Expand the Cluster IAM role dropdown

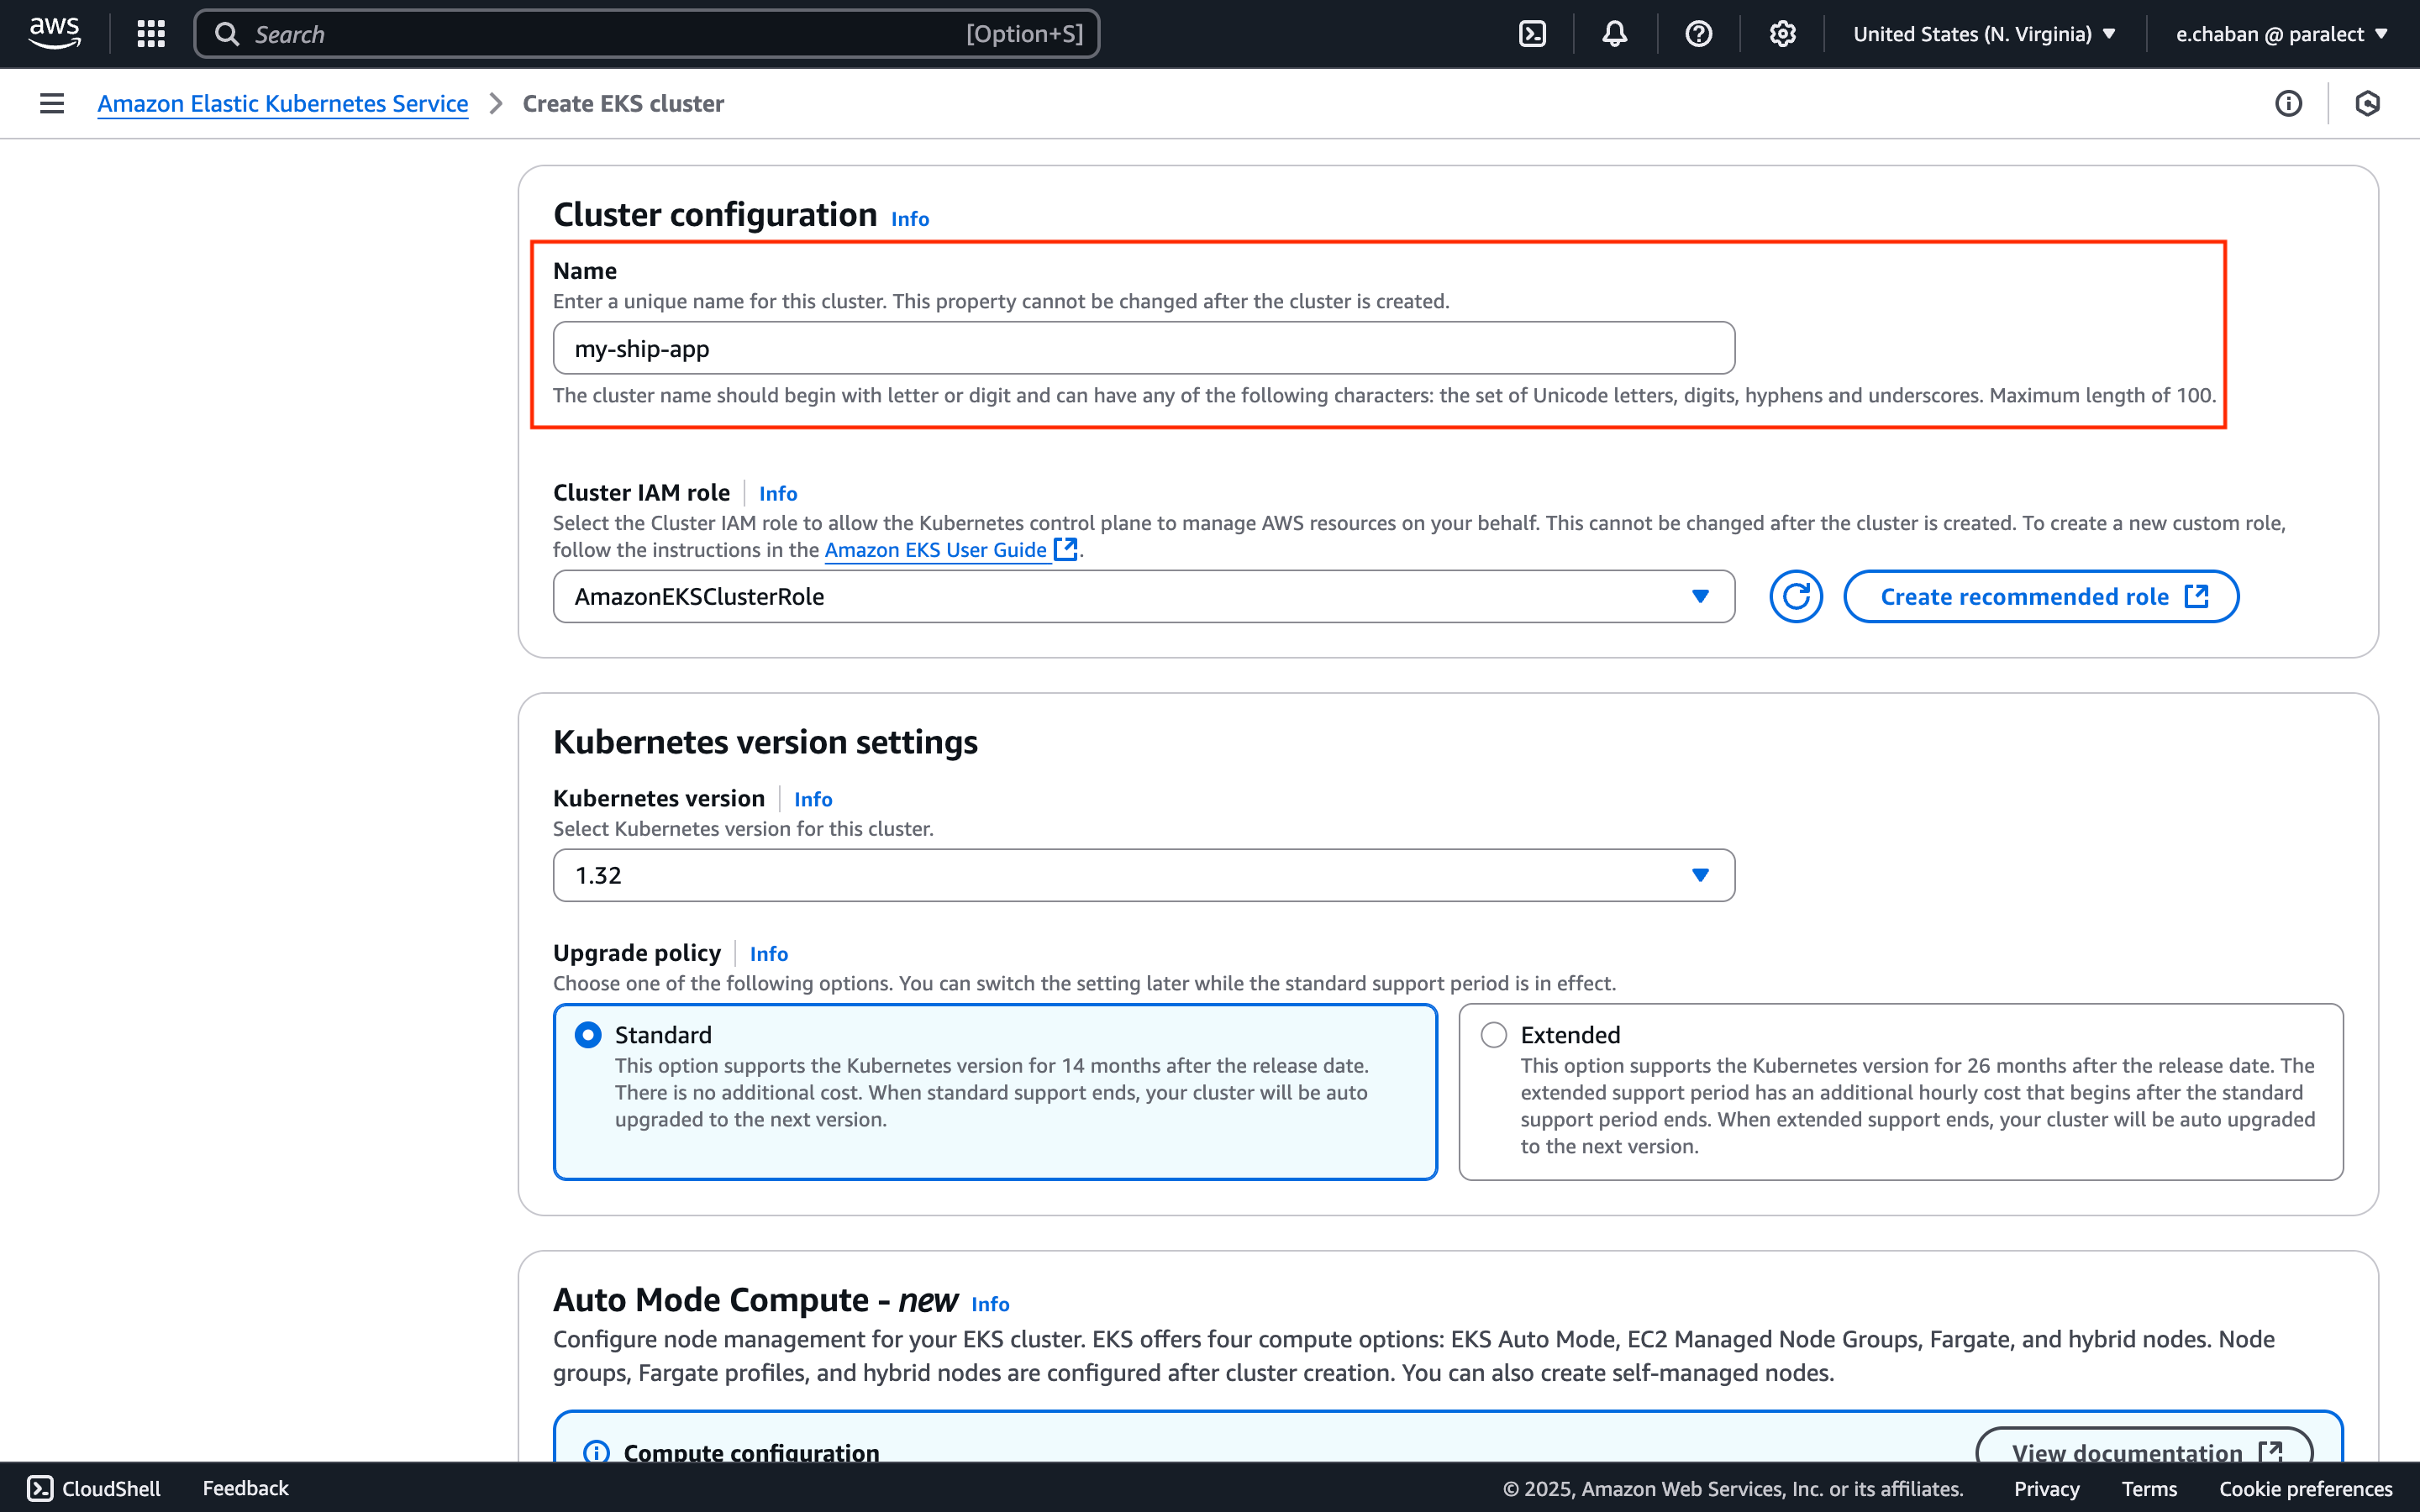coord(1143,597)
